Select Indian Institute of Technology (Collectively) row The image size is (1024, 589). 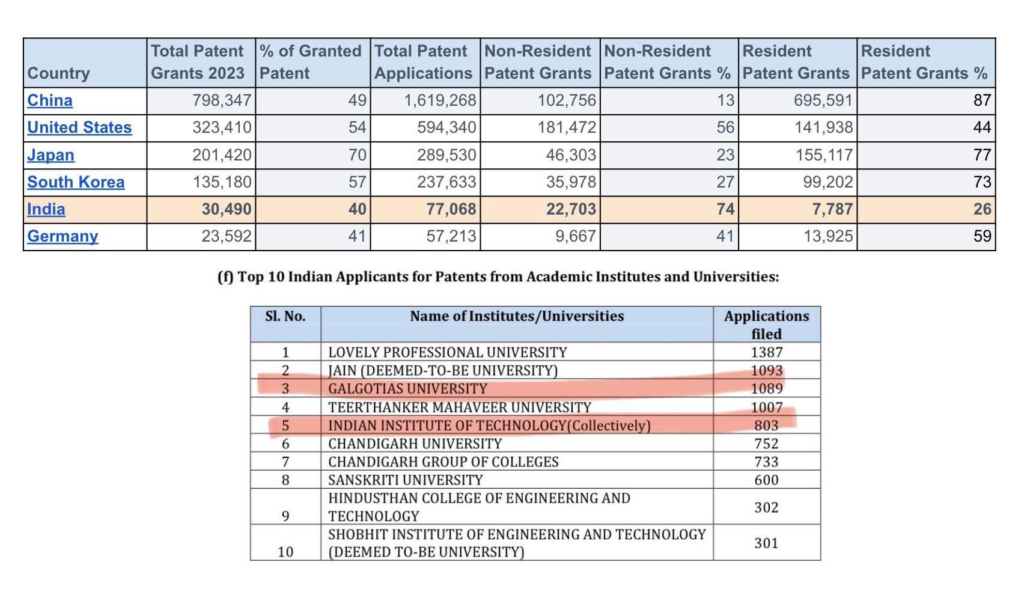point(489,425)
